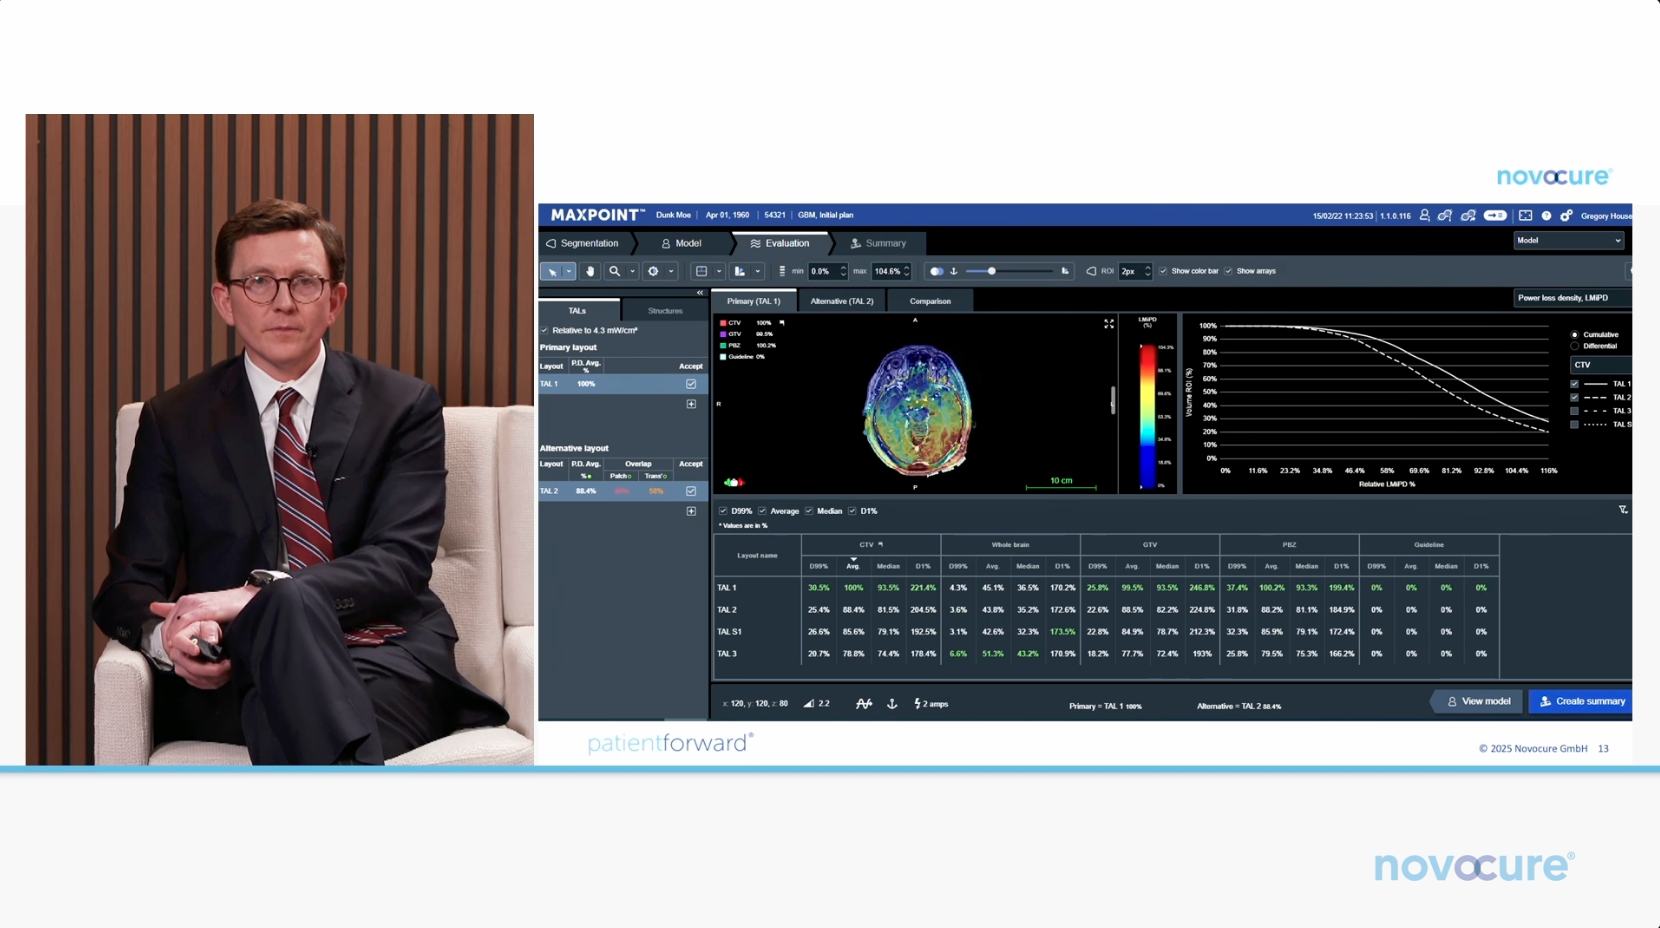This screenshot has height=928, width=1660.
Task: Uncheck Show color bar option
Action: click(1163, 271)
